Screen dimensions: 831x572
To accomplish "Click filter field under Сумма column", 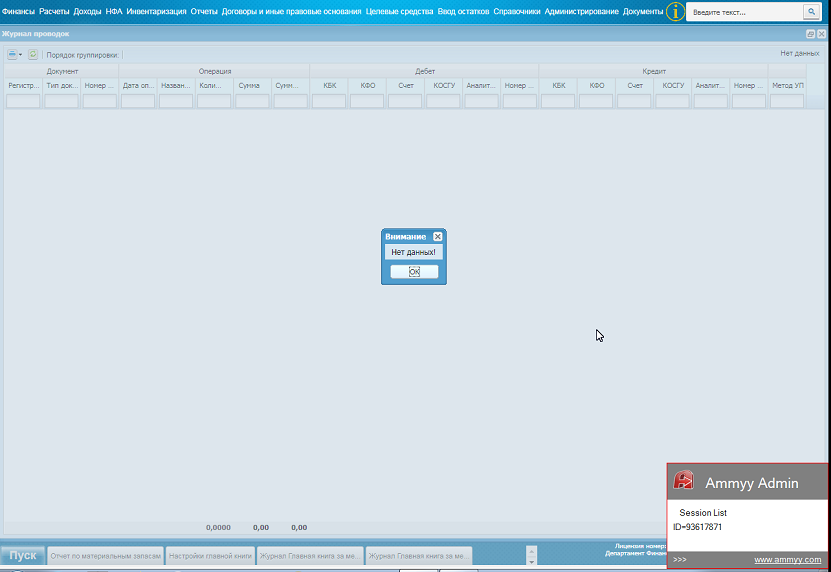I will [252, 101].
